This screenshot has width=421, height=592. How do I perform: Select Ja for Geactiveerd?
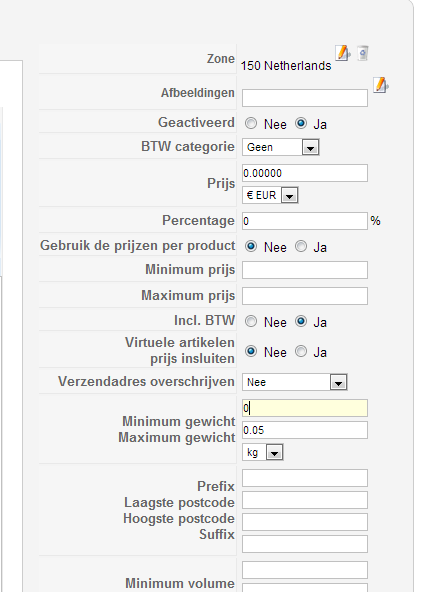coord(301,123)
